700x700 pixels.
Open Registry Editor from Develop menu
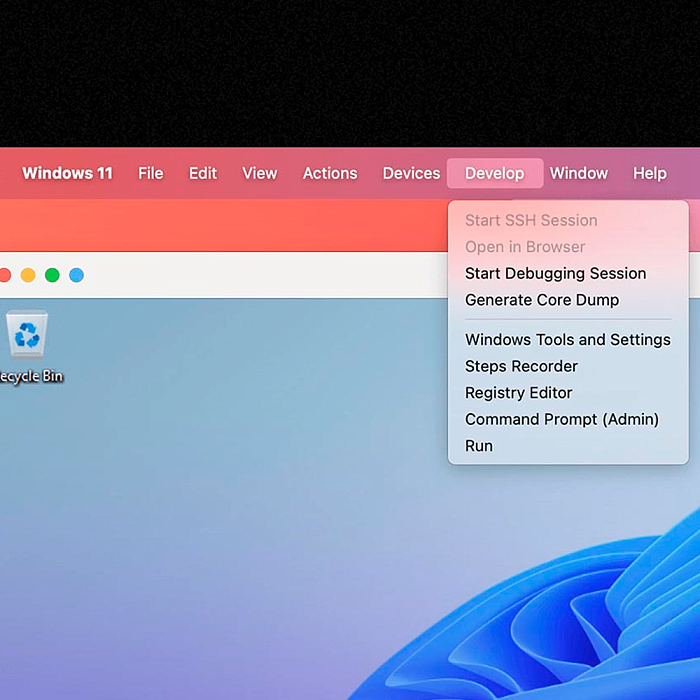518,393
